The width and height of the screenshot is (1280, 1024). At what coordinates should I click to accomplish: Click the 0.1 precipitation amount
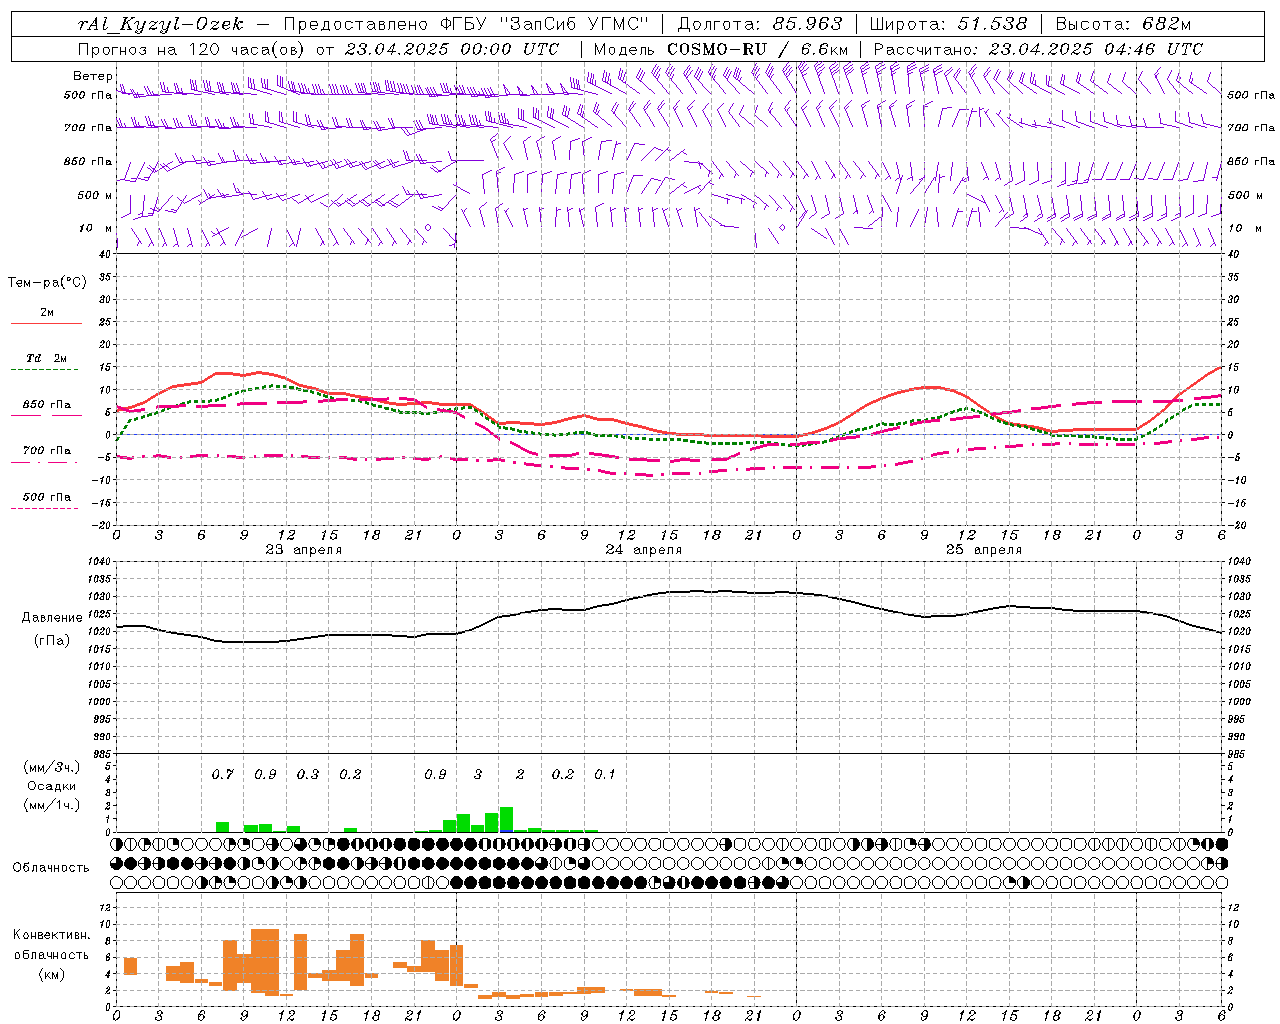[x=605, y=774]
